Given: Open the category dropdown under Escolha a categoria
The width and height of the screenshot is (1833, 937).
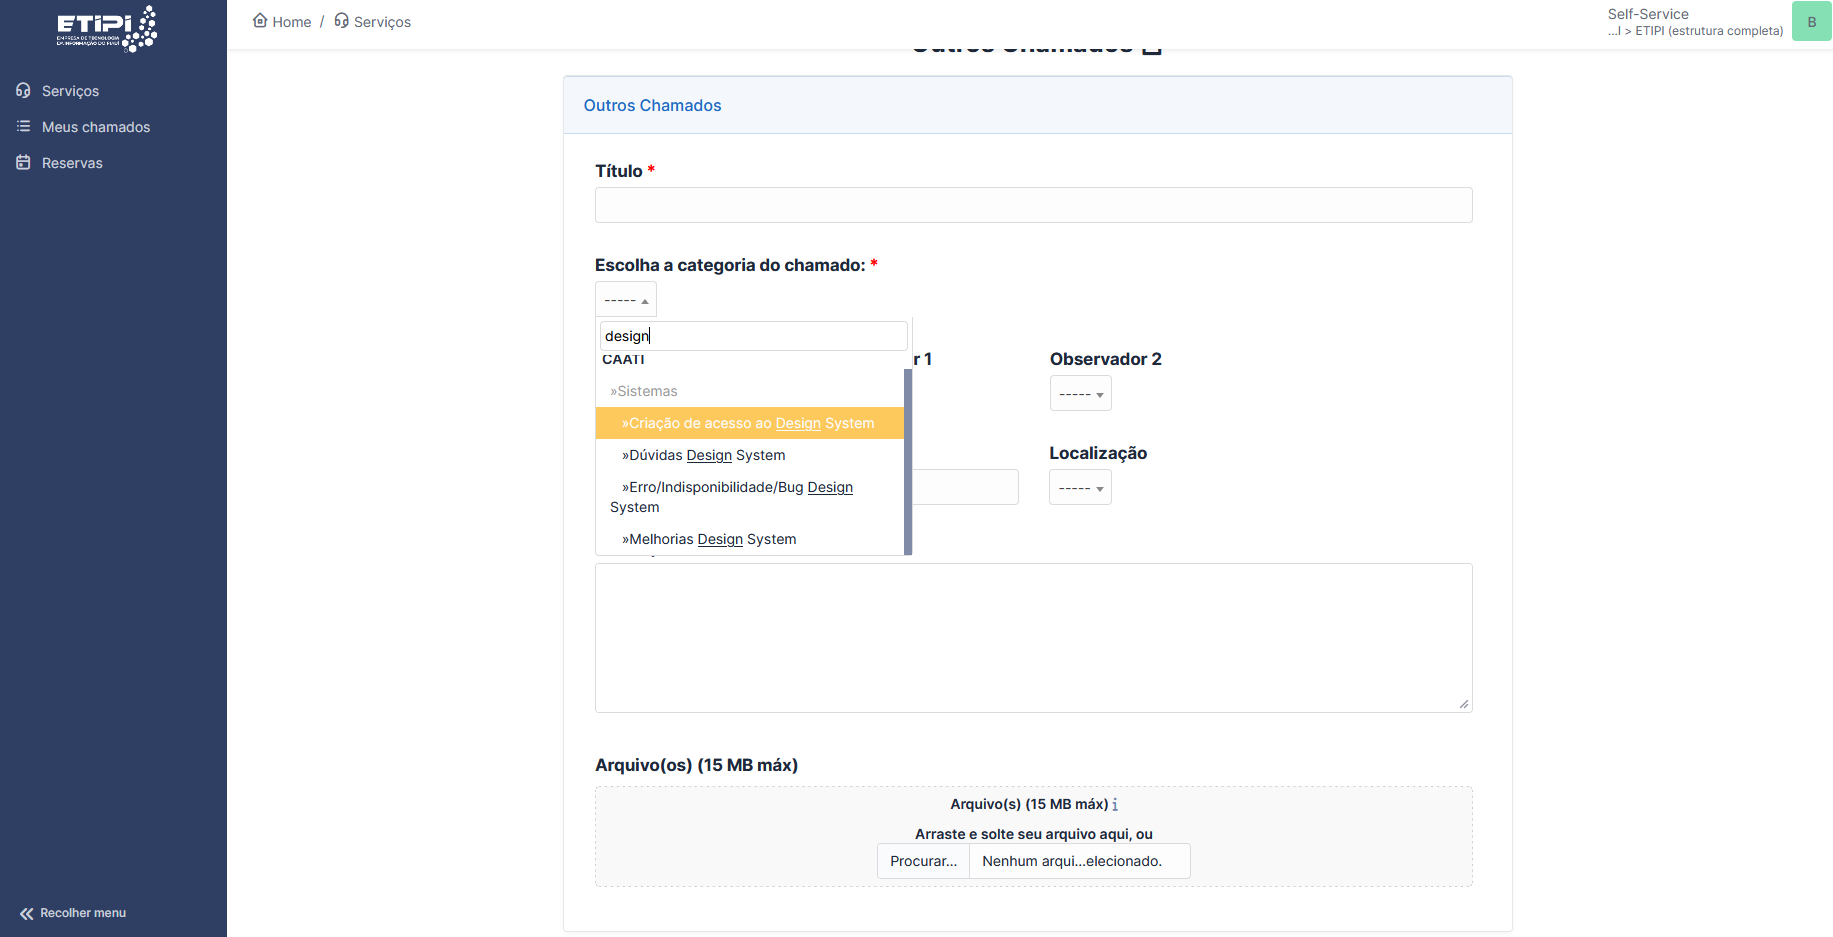Looking at the screenshot, I should 626,300.
